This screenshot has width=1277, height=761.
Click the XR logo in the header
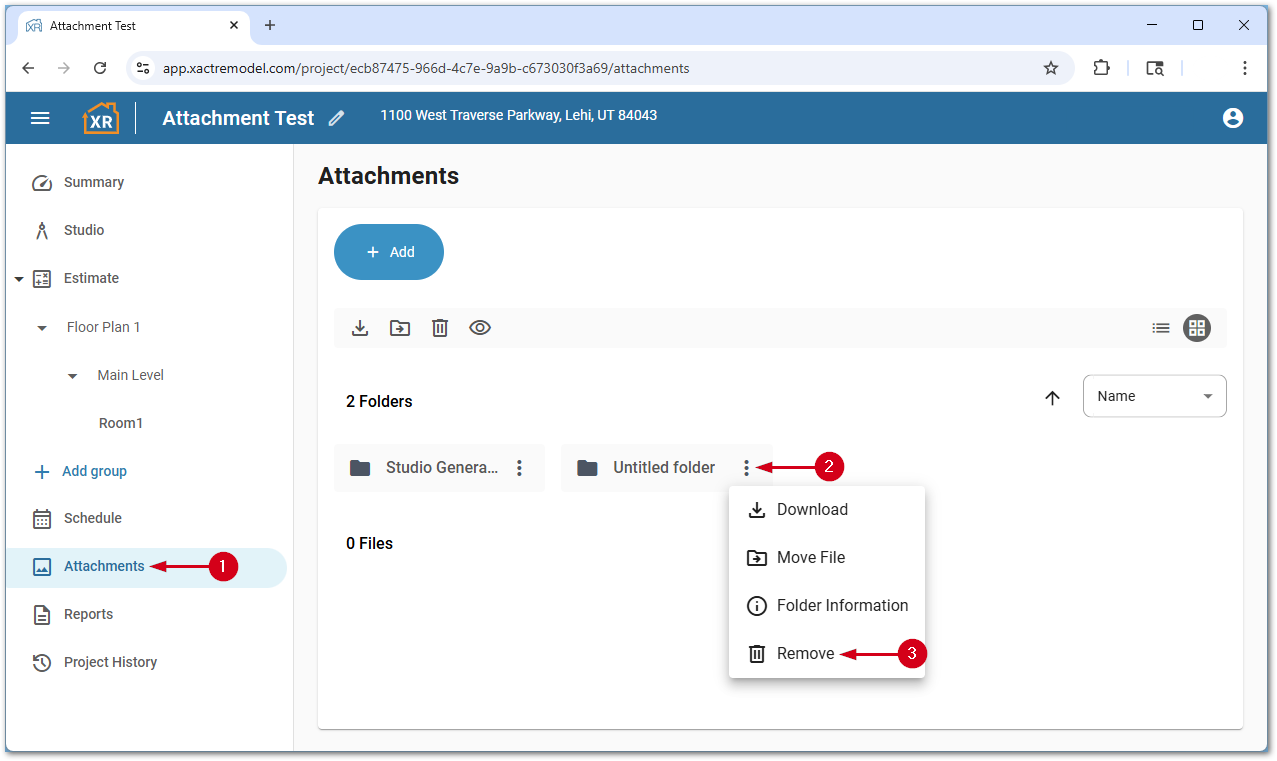[100, 118]
